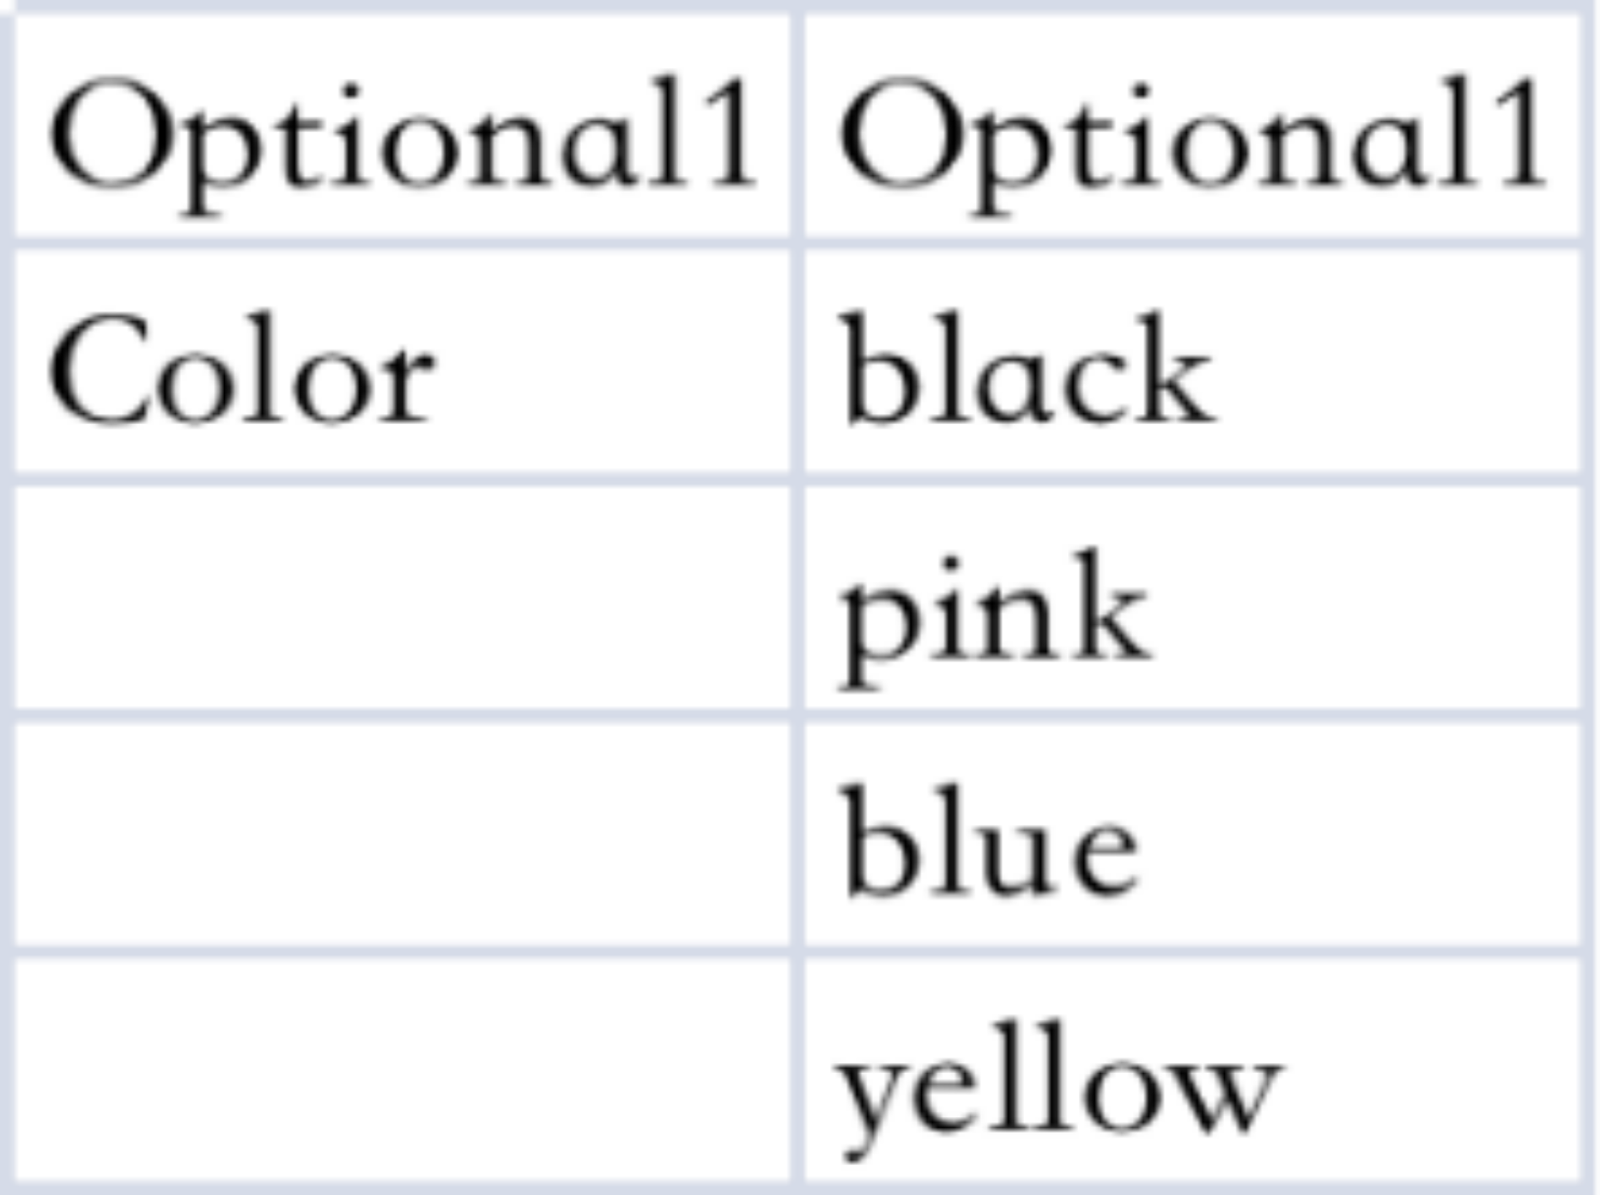Click the row border between black and pink
The height and width of the screenshot is (1195, 1600).
[x=1190, y=479]
